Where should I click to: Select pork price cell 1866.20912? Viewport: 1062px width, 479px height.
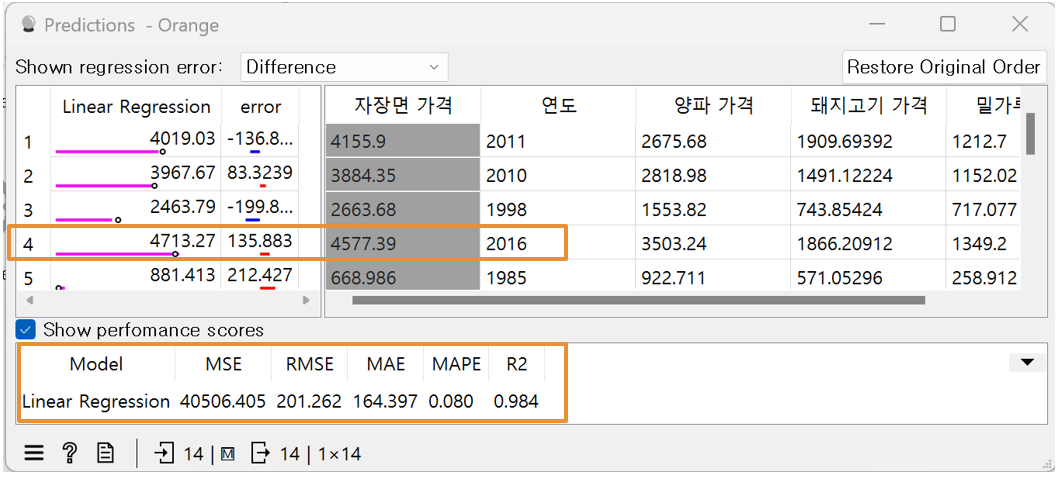click(868, 243)
